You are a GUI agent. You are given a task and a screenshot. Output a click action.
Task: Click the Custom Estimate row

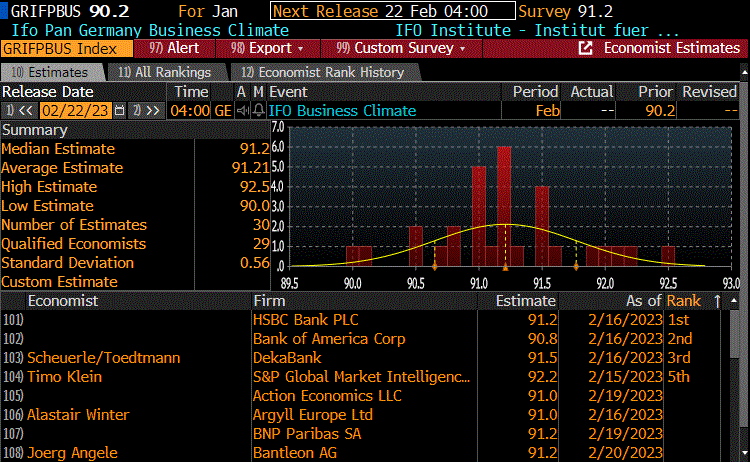pos(135,282)
